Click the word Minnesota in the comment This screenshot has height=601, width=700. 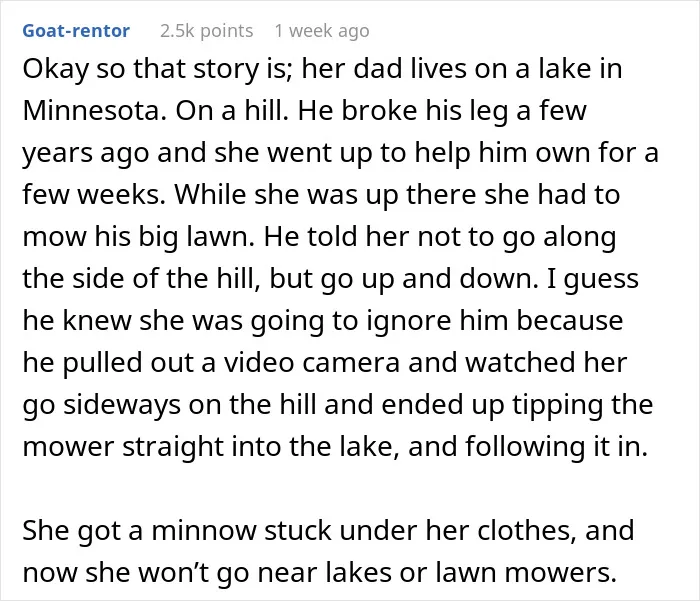click(x=91, y=110)
